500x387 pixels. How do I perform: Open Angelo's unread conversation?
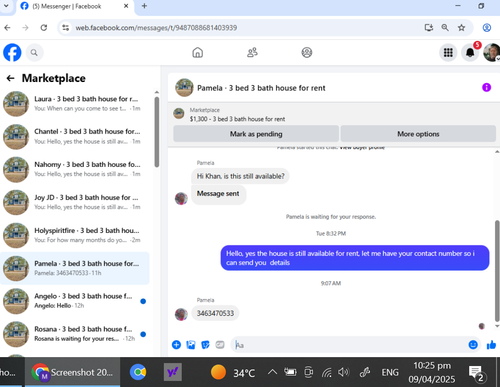[x=75, y=301]
